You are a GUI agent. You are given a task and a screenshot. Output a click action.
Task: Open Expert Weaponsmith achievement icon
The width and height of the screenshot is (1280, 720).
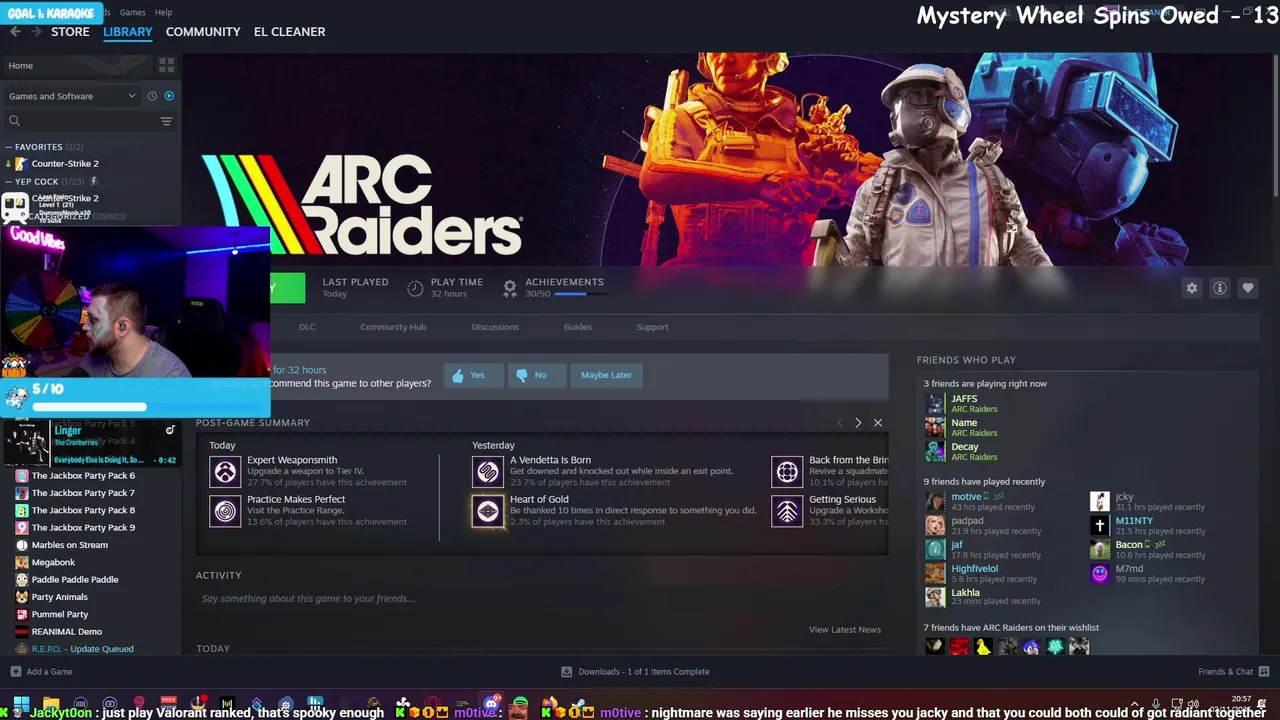tap(225, 471)
